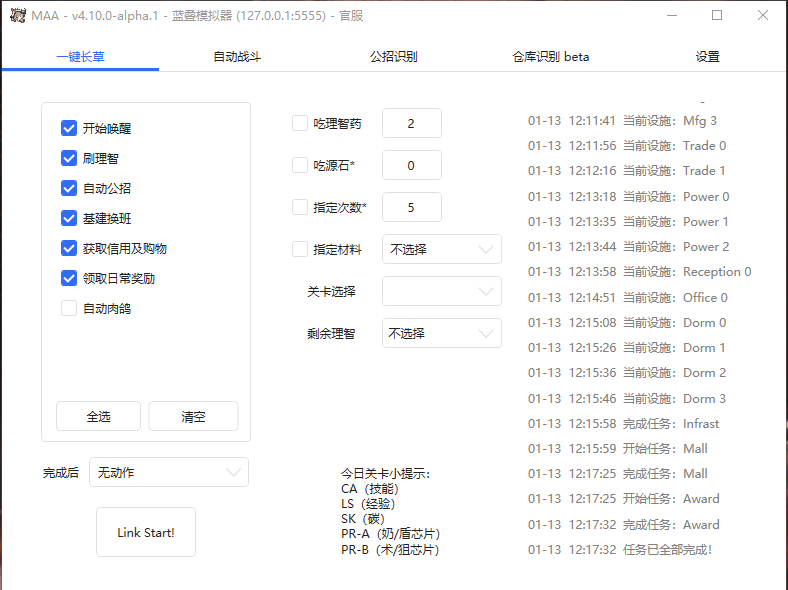Check the 指定次数* checkbox

(300, 207)
